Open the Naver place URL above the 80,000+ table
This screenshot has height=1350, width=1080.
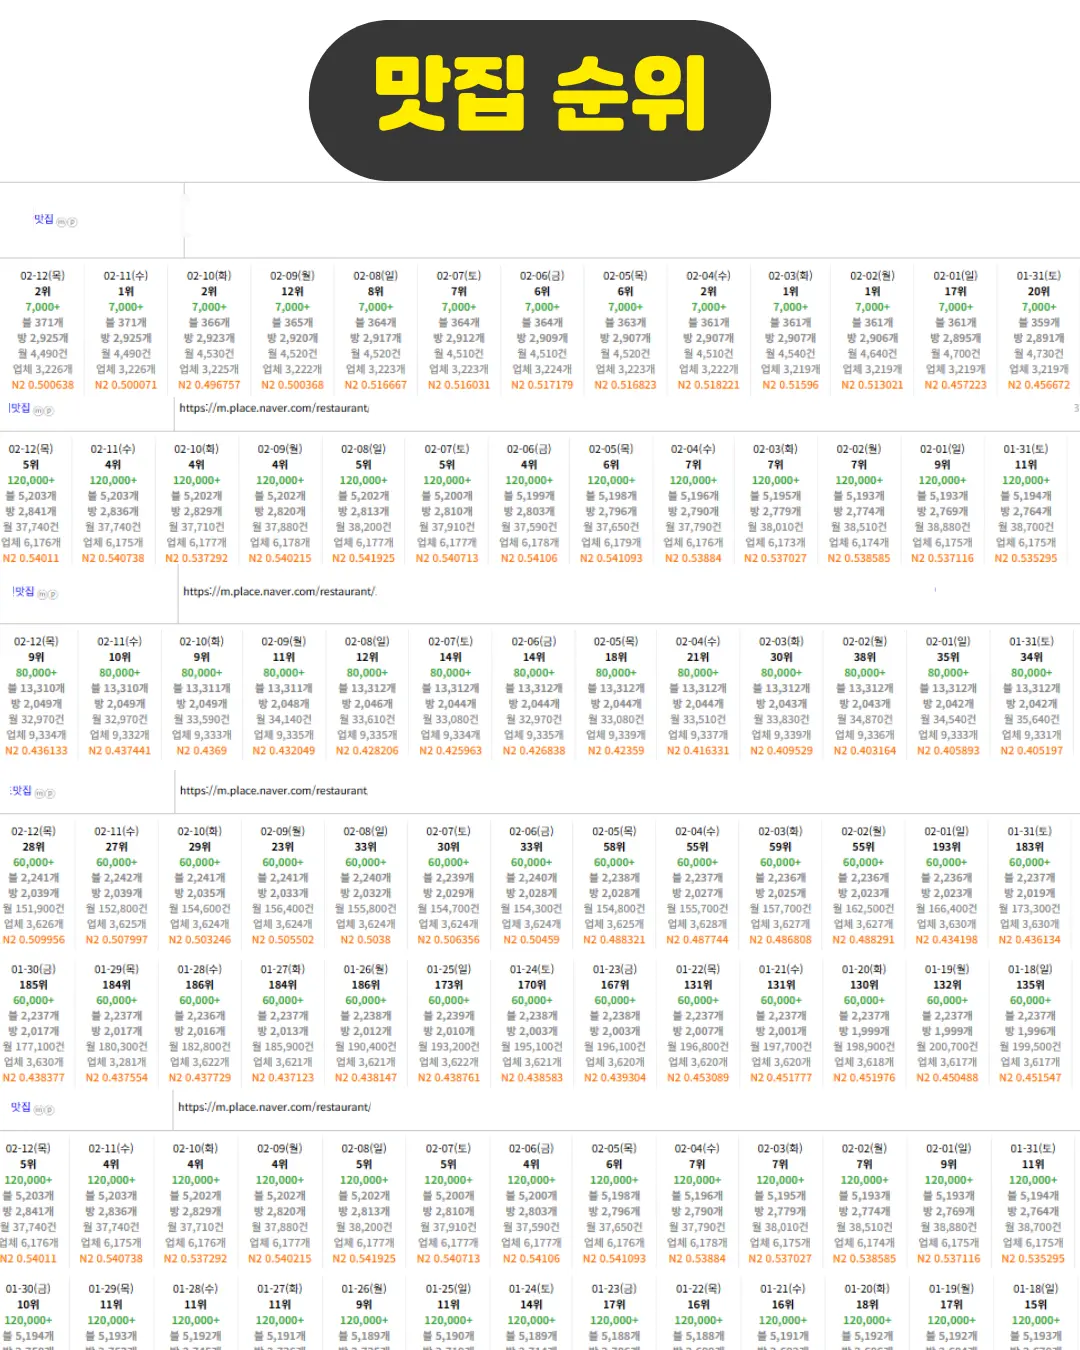(279, 591)
